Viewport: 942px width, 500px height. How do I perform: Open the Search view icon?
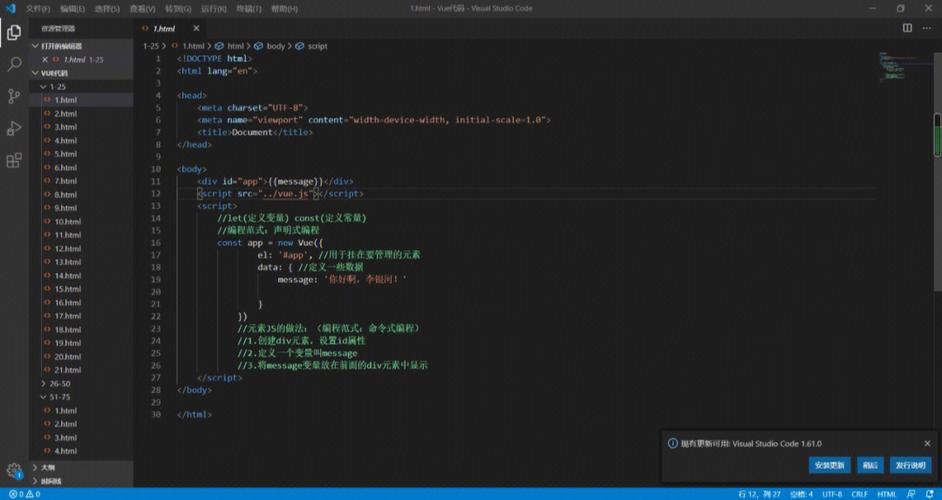[14, 64]
